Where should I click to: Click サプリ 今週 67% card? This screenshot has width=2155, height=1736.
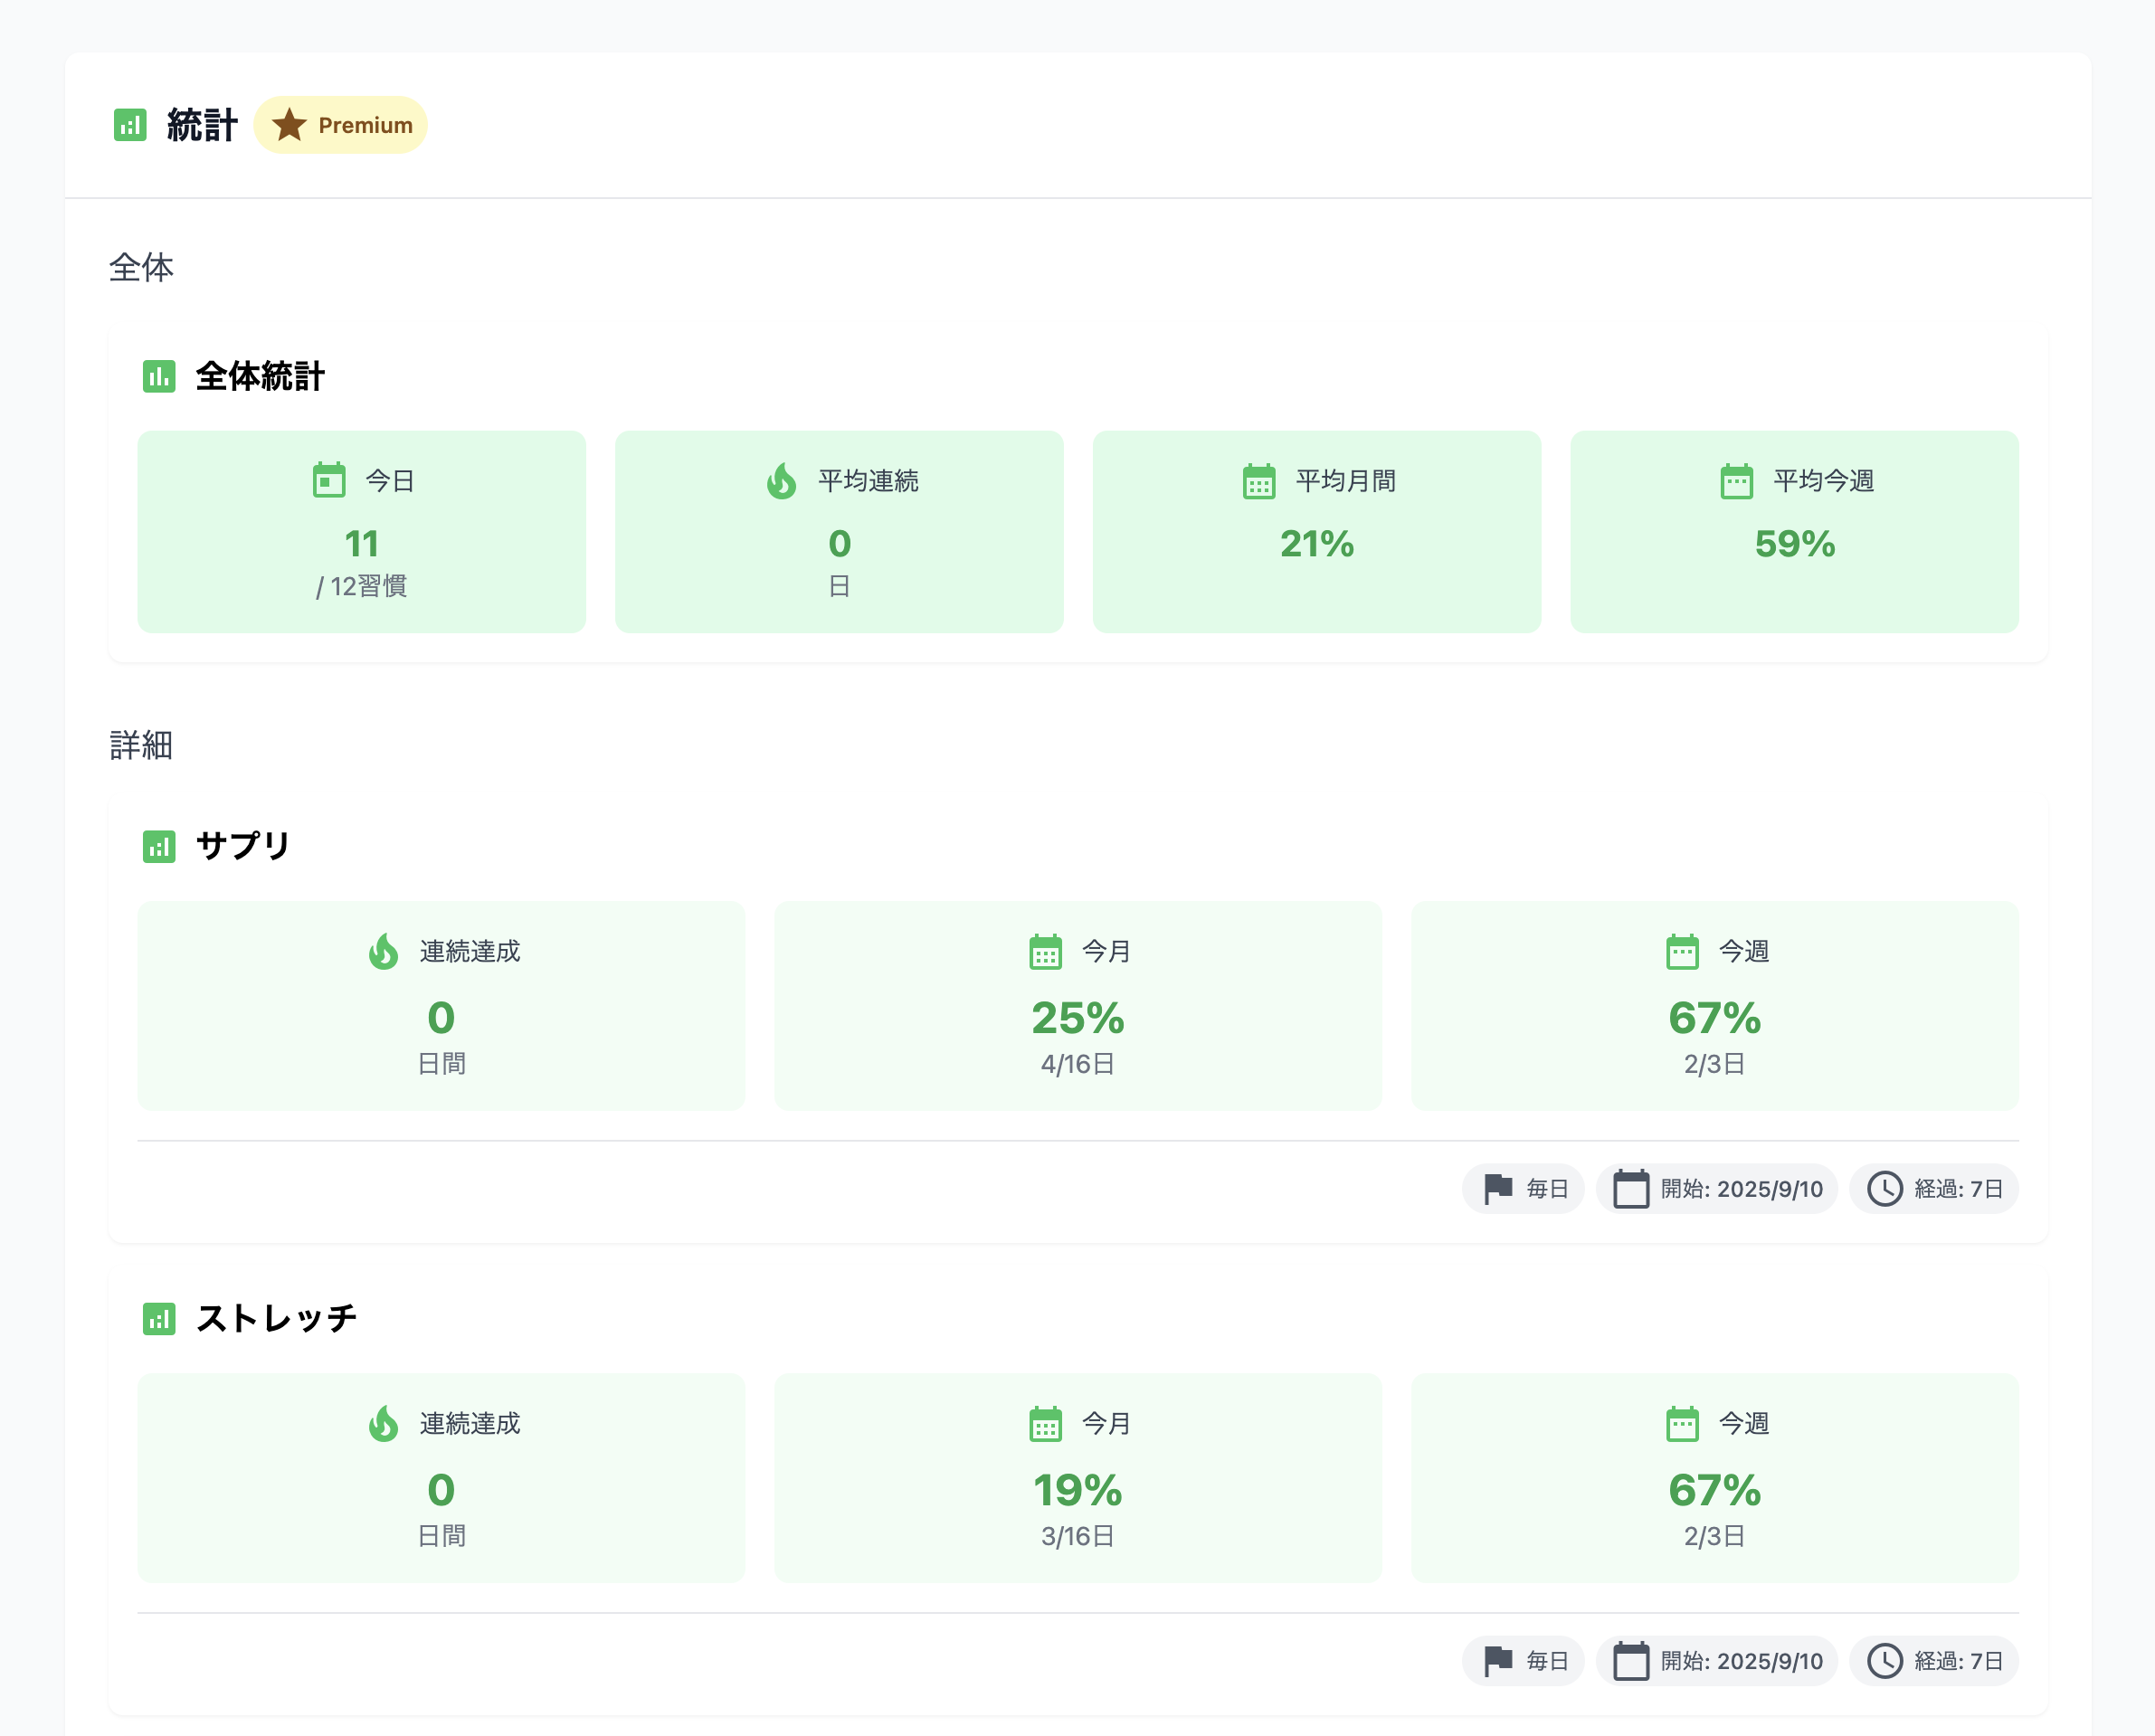[1714, 1006]
